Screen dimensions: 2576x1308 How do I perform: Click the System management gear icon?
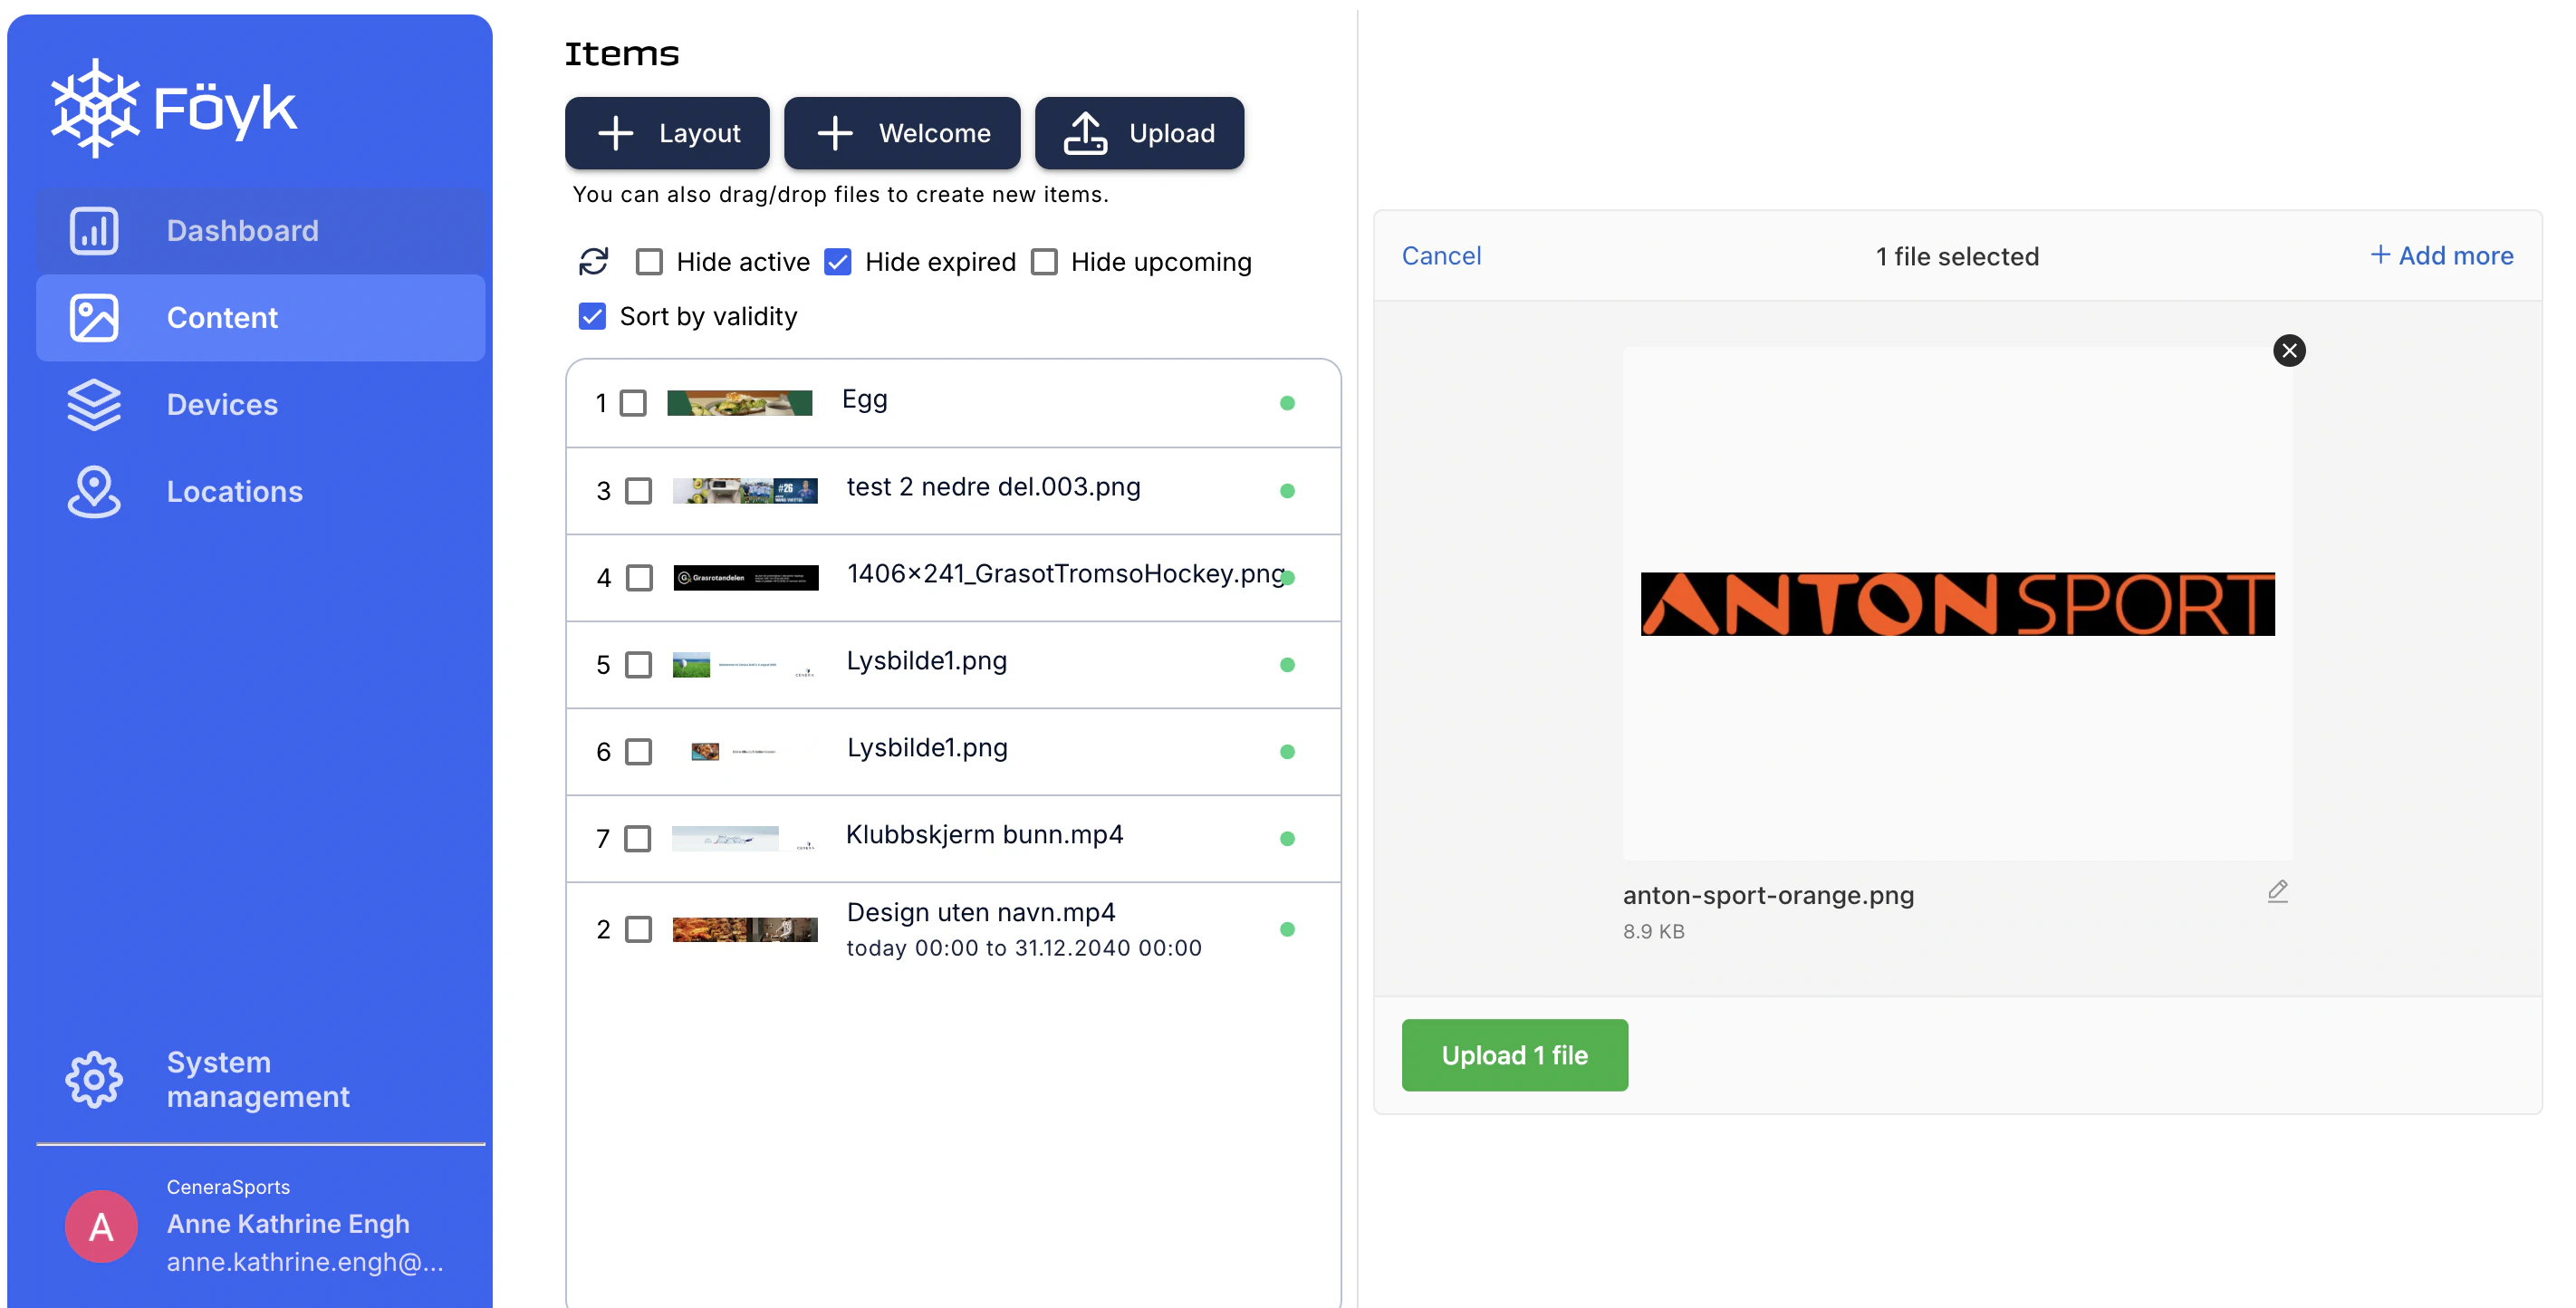94,1079
